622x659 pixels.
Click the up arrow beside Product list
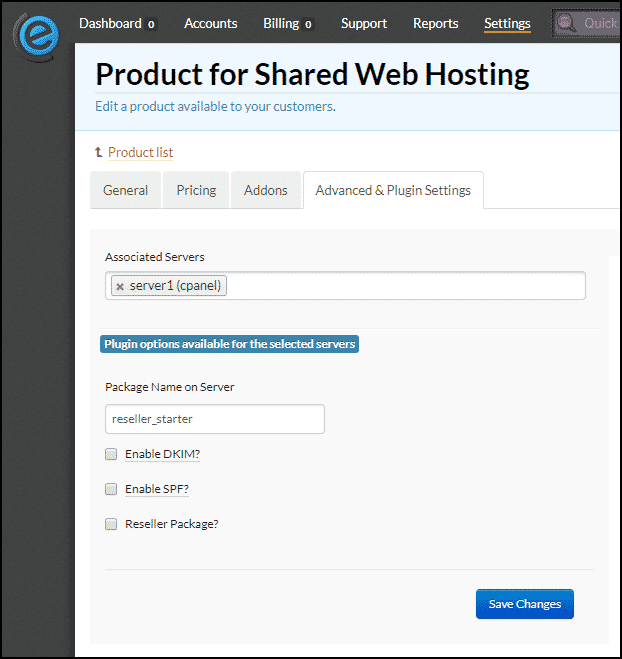pos(99,152)
